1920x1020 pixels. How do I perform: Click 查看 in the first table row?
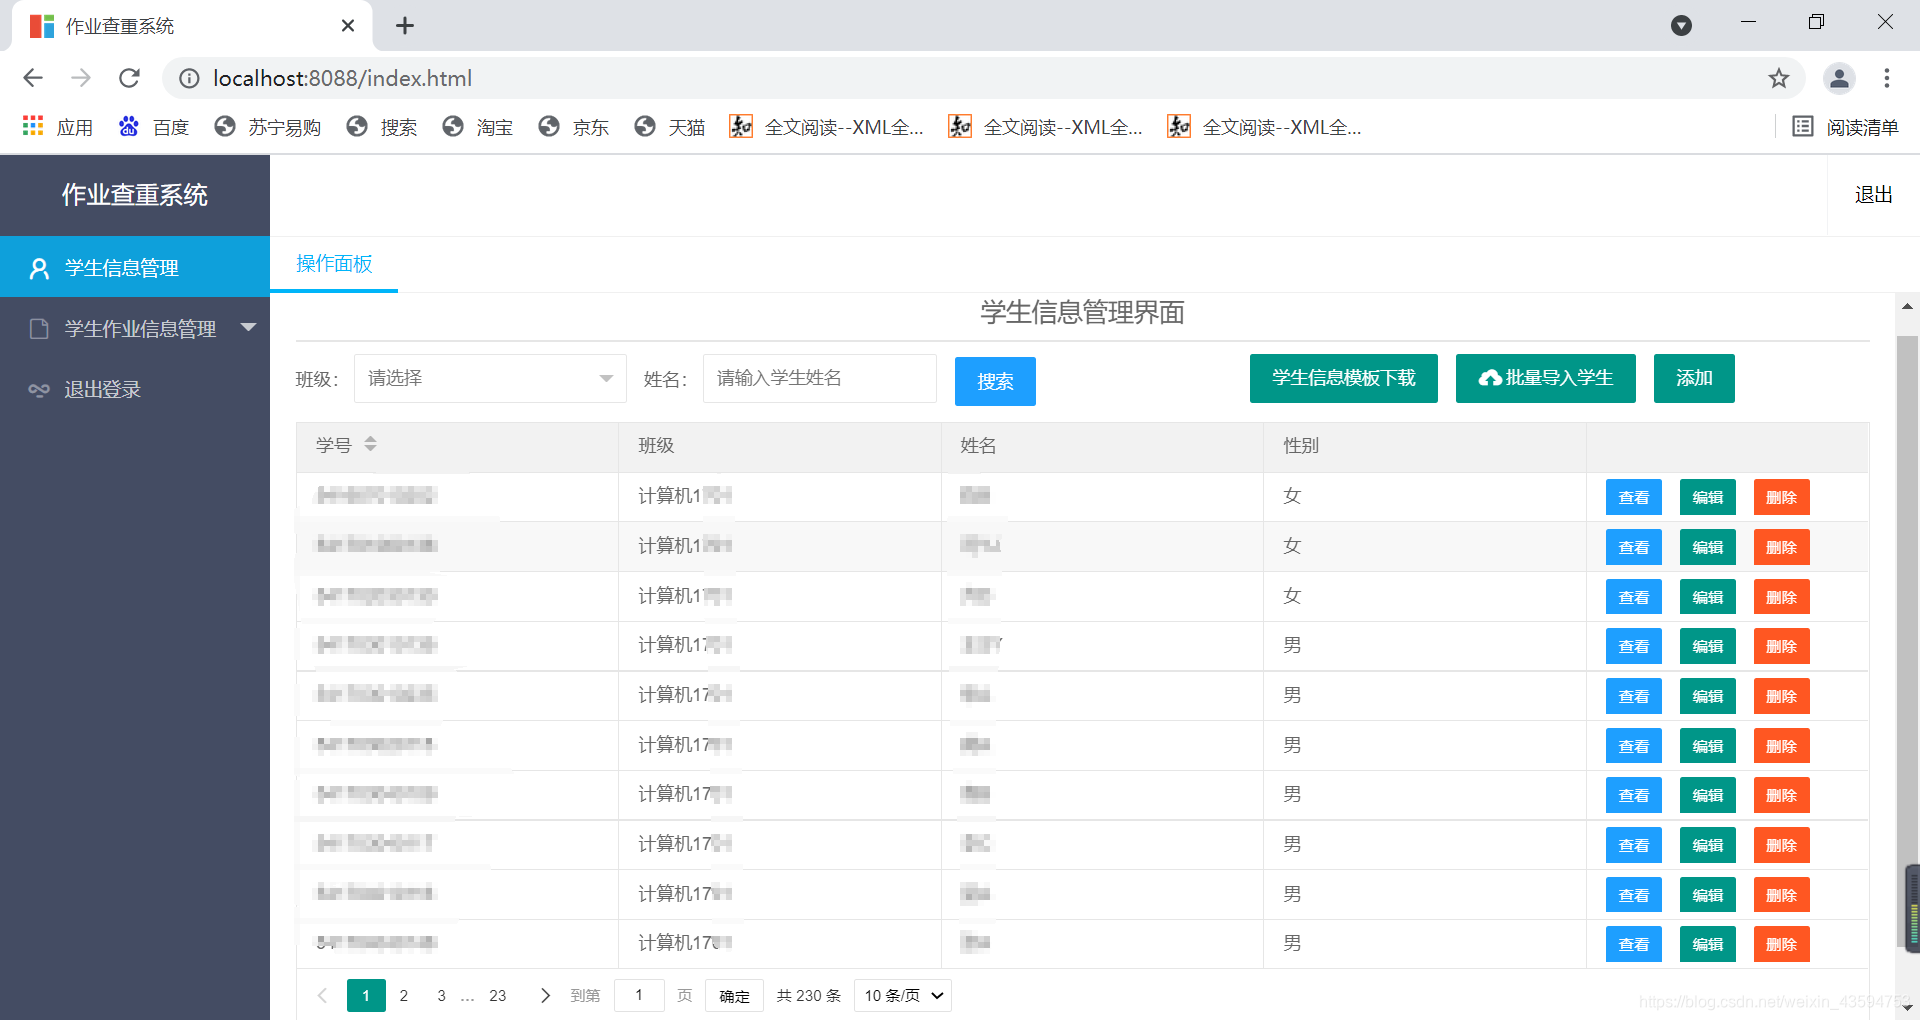1634,497
